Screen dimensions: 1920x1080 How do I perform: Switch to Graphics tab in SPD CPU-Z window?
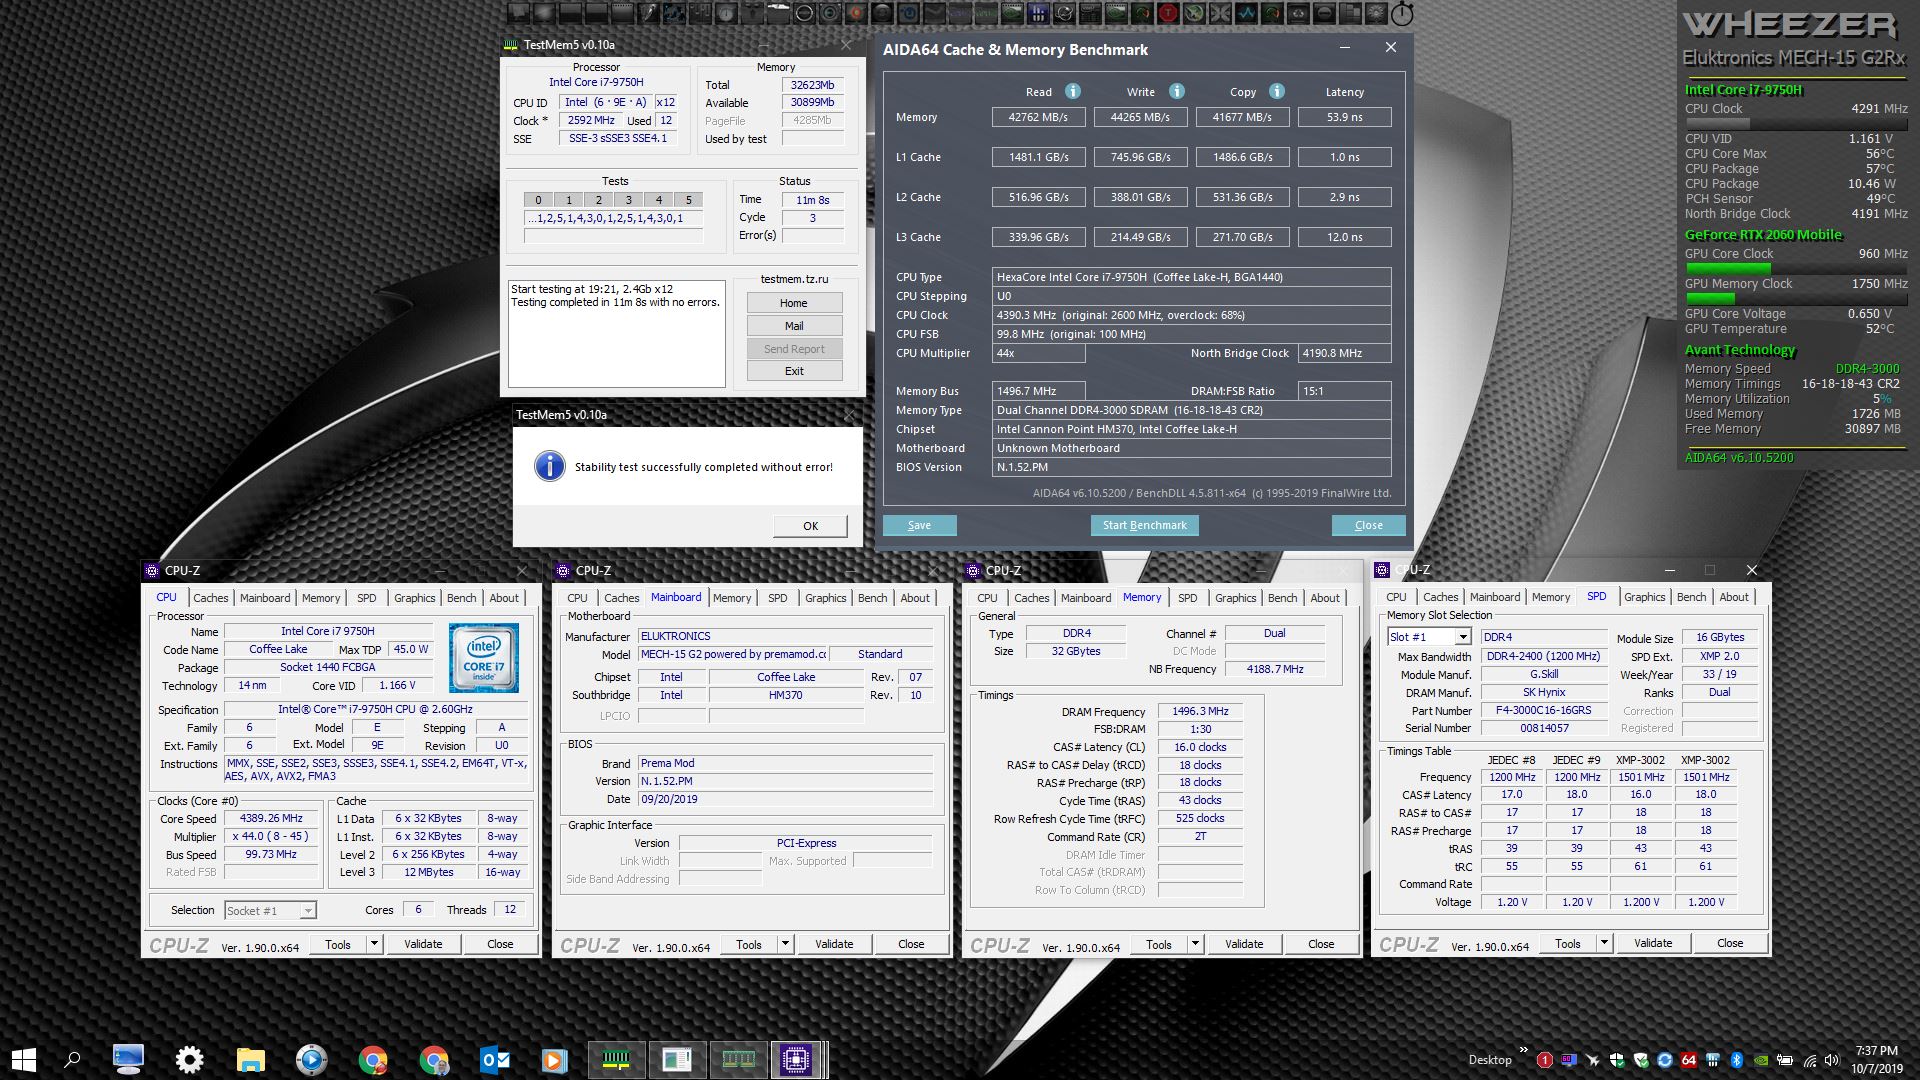(1644, 597)
